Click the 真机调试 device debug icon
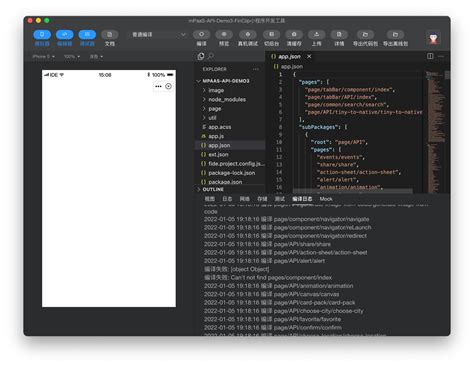This screenshot has width=474, height=367. tap(248, 35)
